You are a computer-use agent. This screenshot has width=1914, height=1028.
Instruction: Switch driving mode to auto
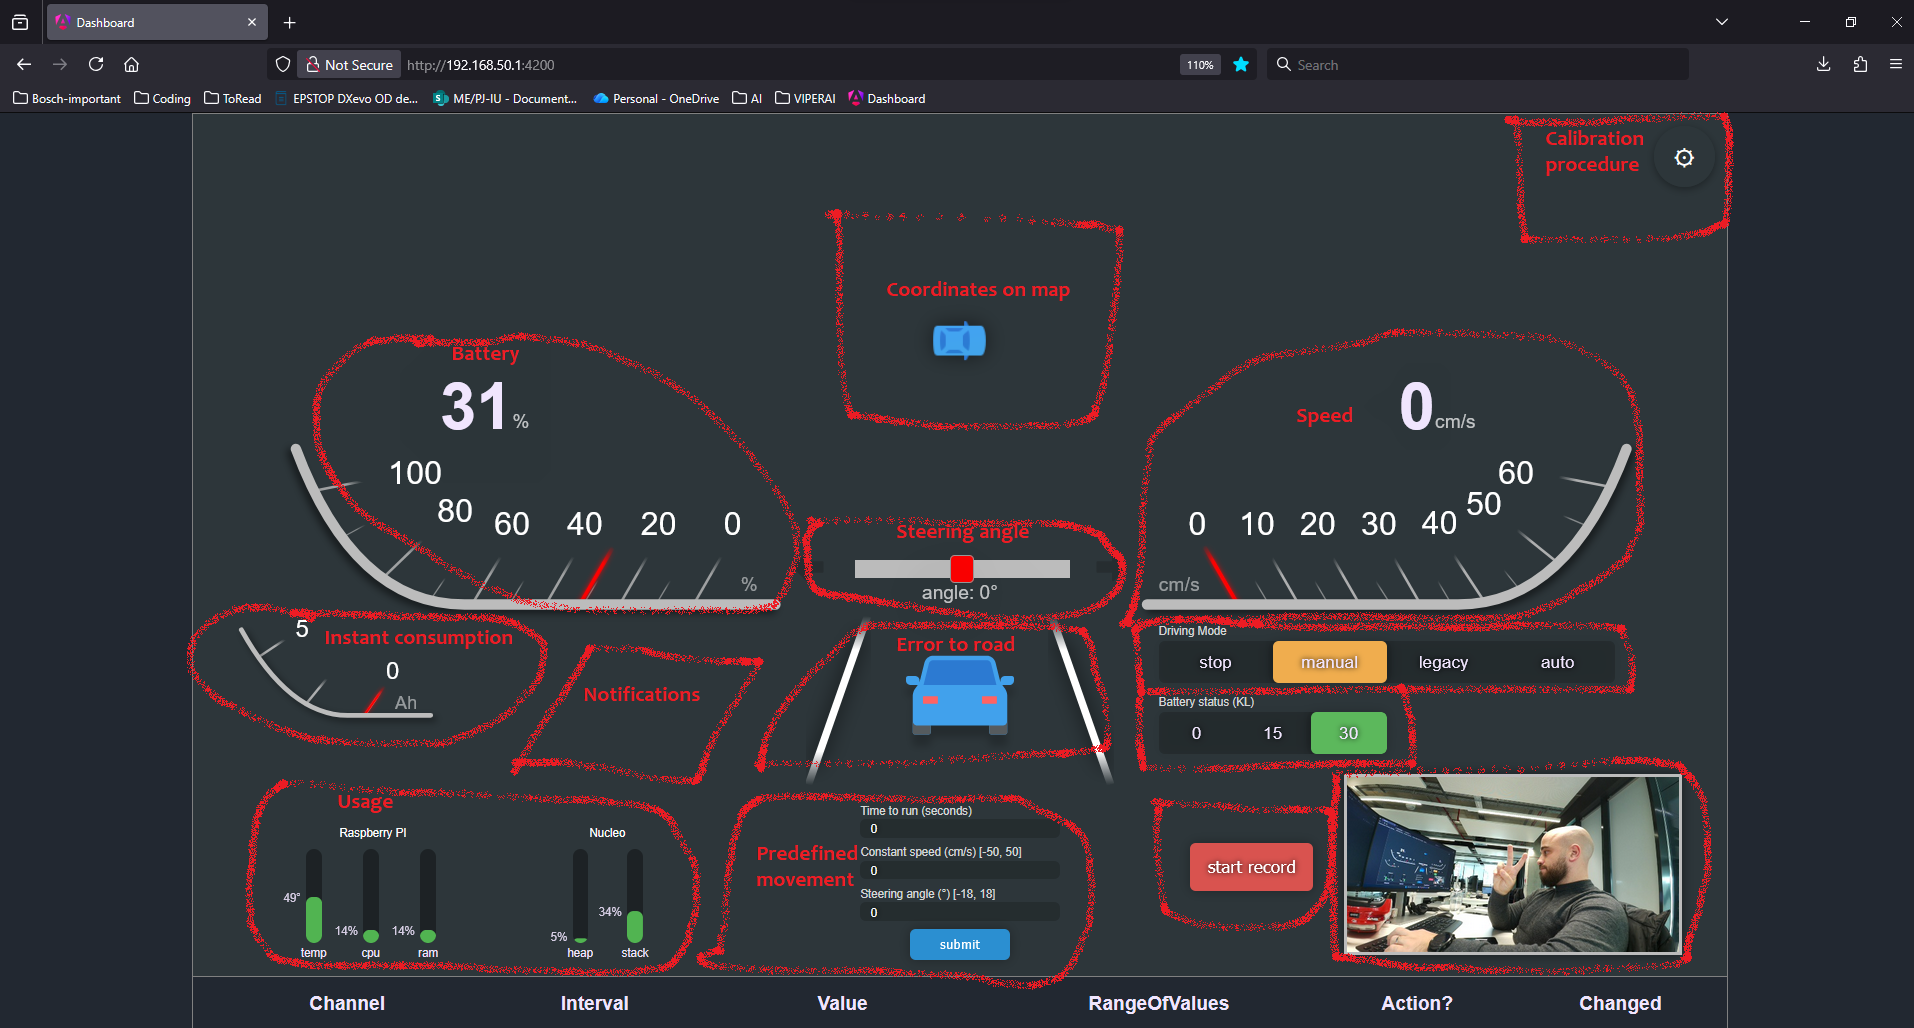click(x=1557, y=662)
